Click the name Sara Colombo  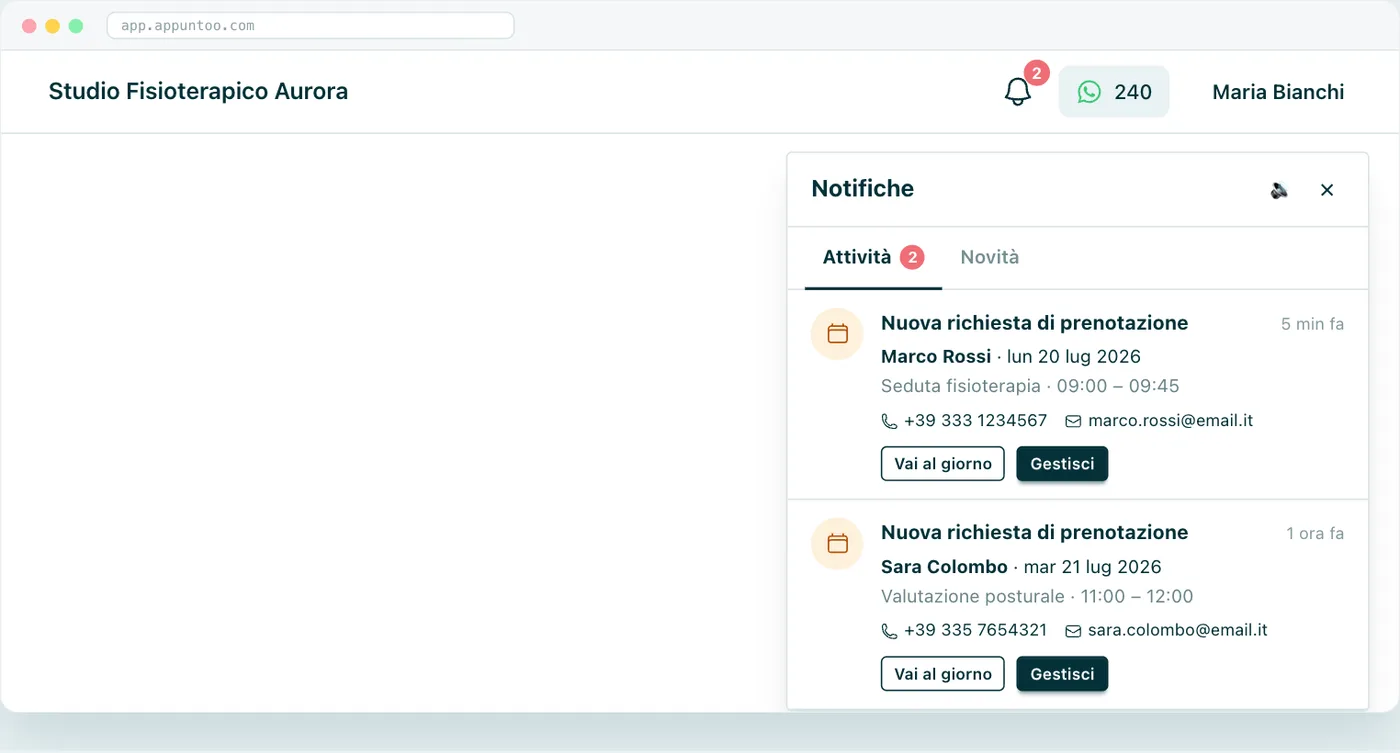tap(944, 567)
